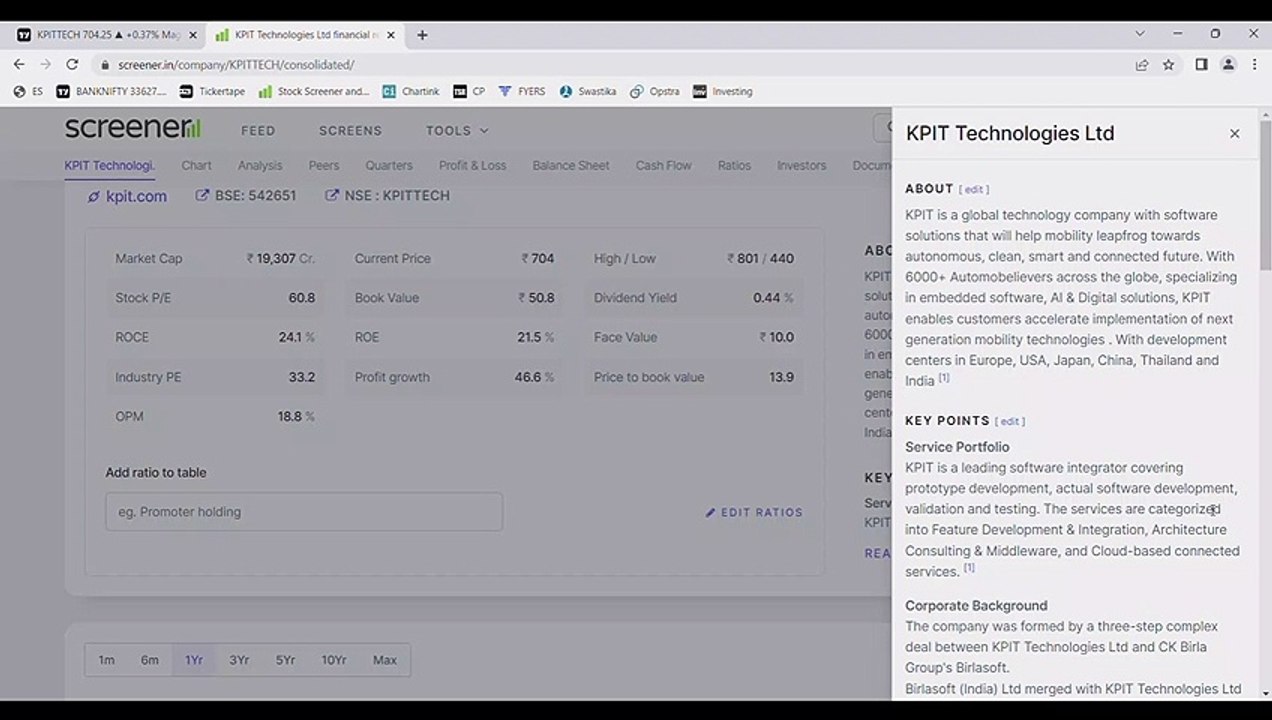Open reference [1] after connected services
The width and height of the screenshot is (1272, 720).
click(969, 567)
